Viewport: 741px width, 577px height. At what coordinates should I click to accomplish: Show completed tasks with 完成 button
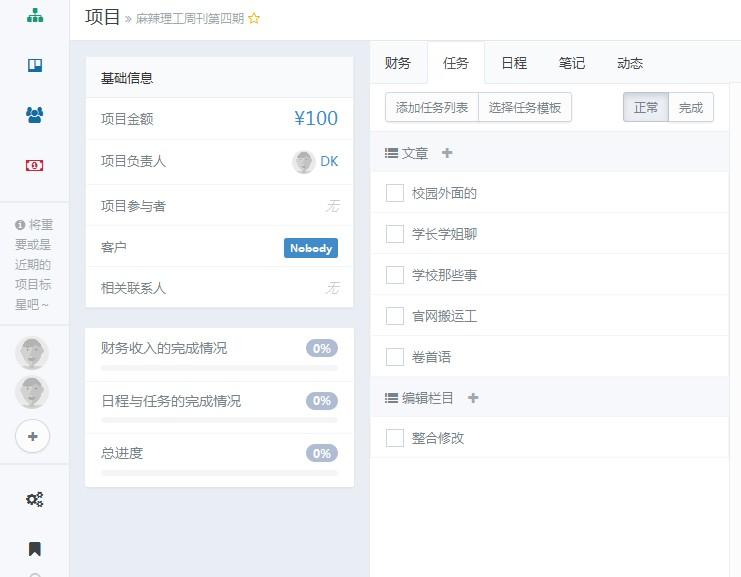[x=691, y=107]
